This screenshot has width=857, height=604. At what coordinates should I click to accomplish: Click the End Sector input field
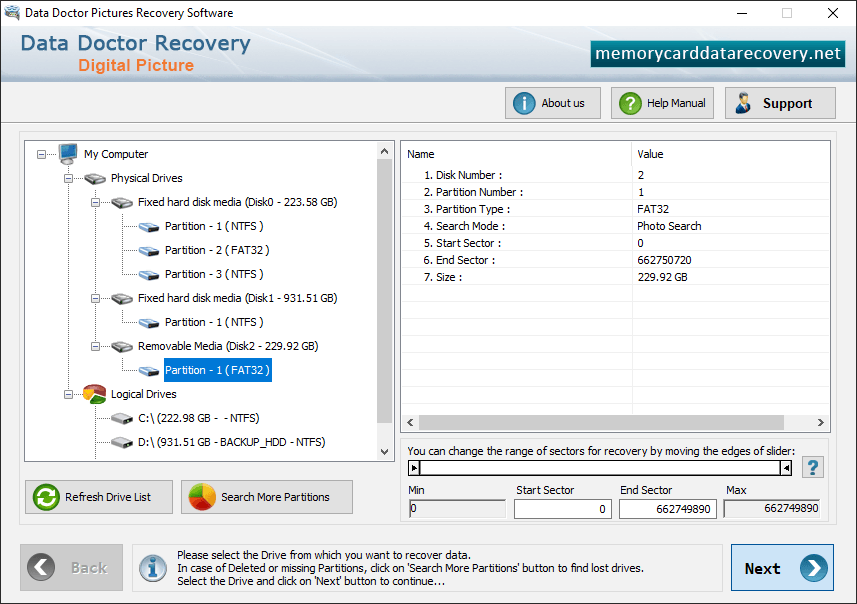click(667, 509)
